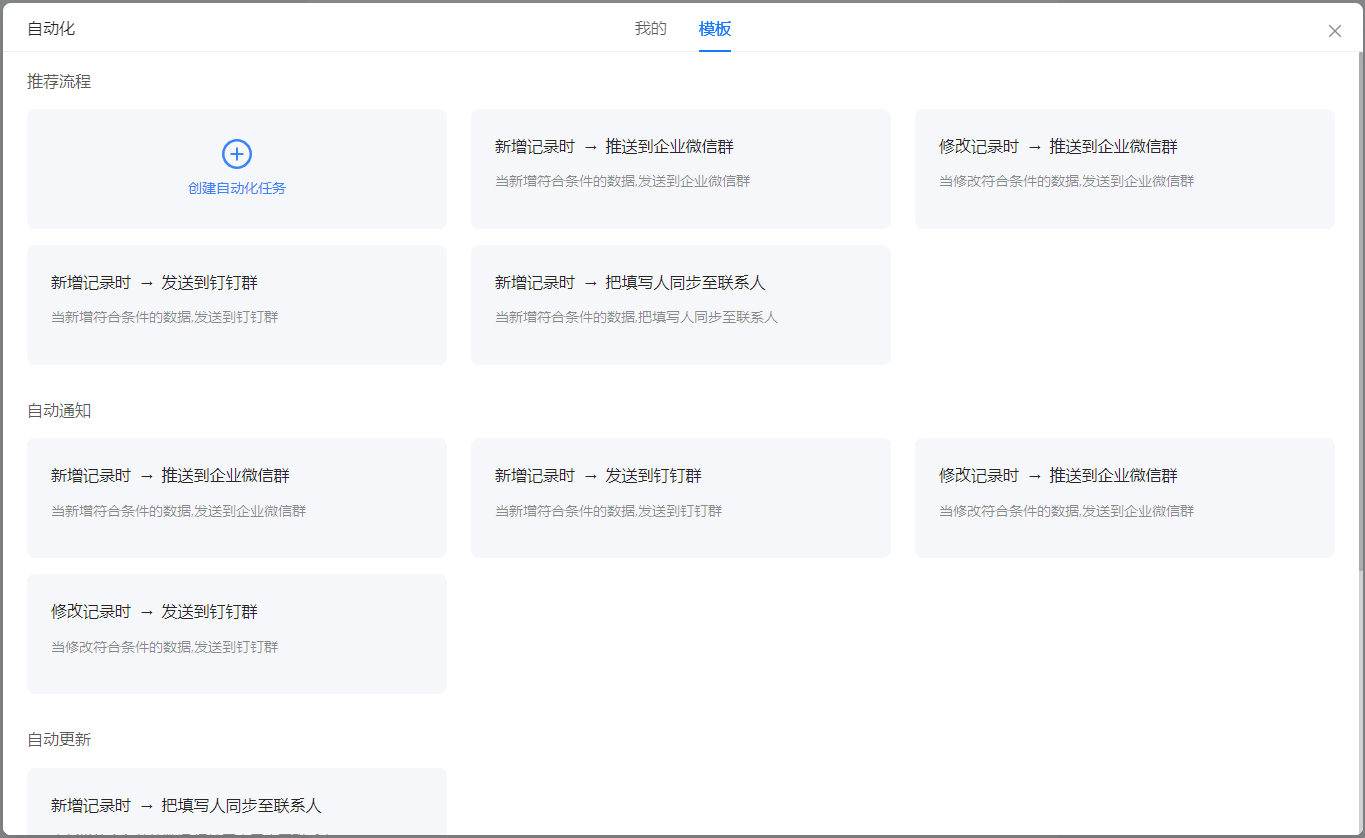Open 新增记录时→推送到企业微信群 template under 推荐流程
This screenshot has width=1365, height=838.
point(681,169)
